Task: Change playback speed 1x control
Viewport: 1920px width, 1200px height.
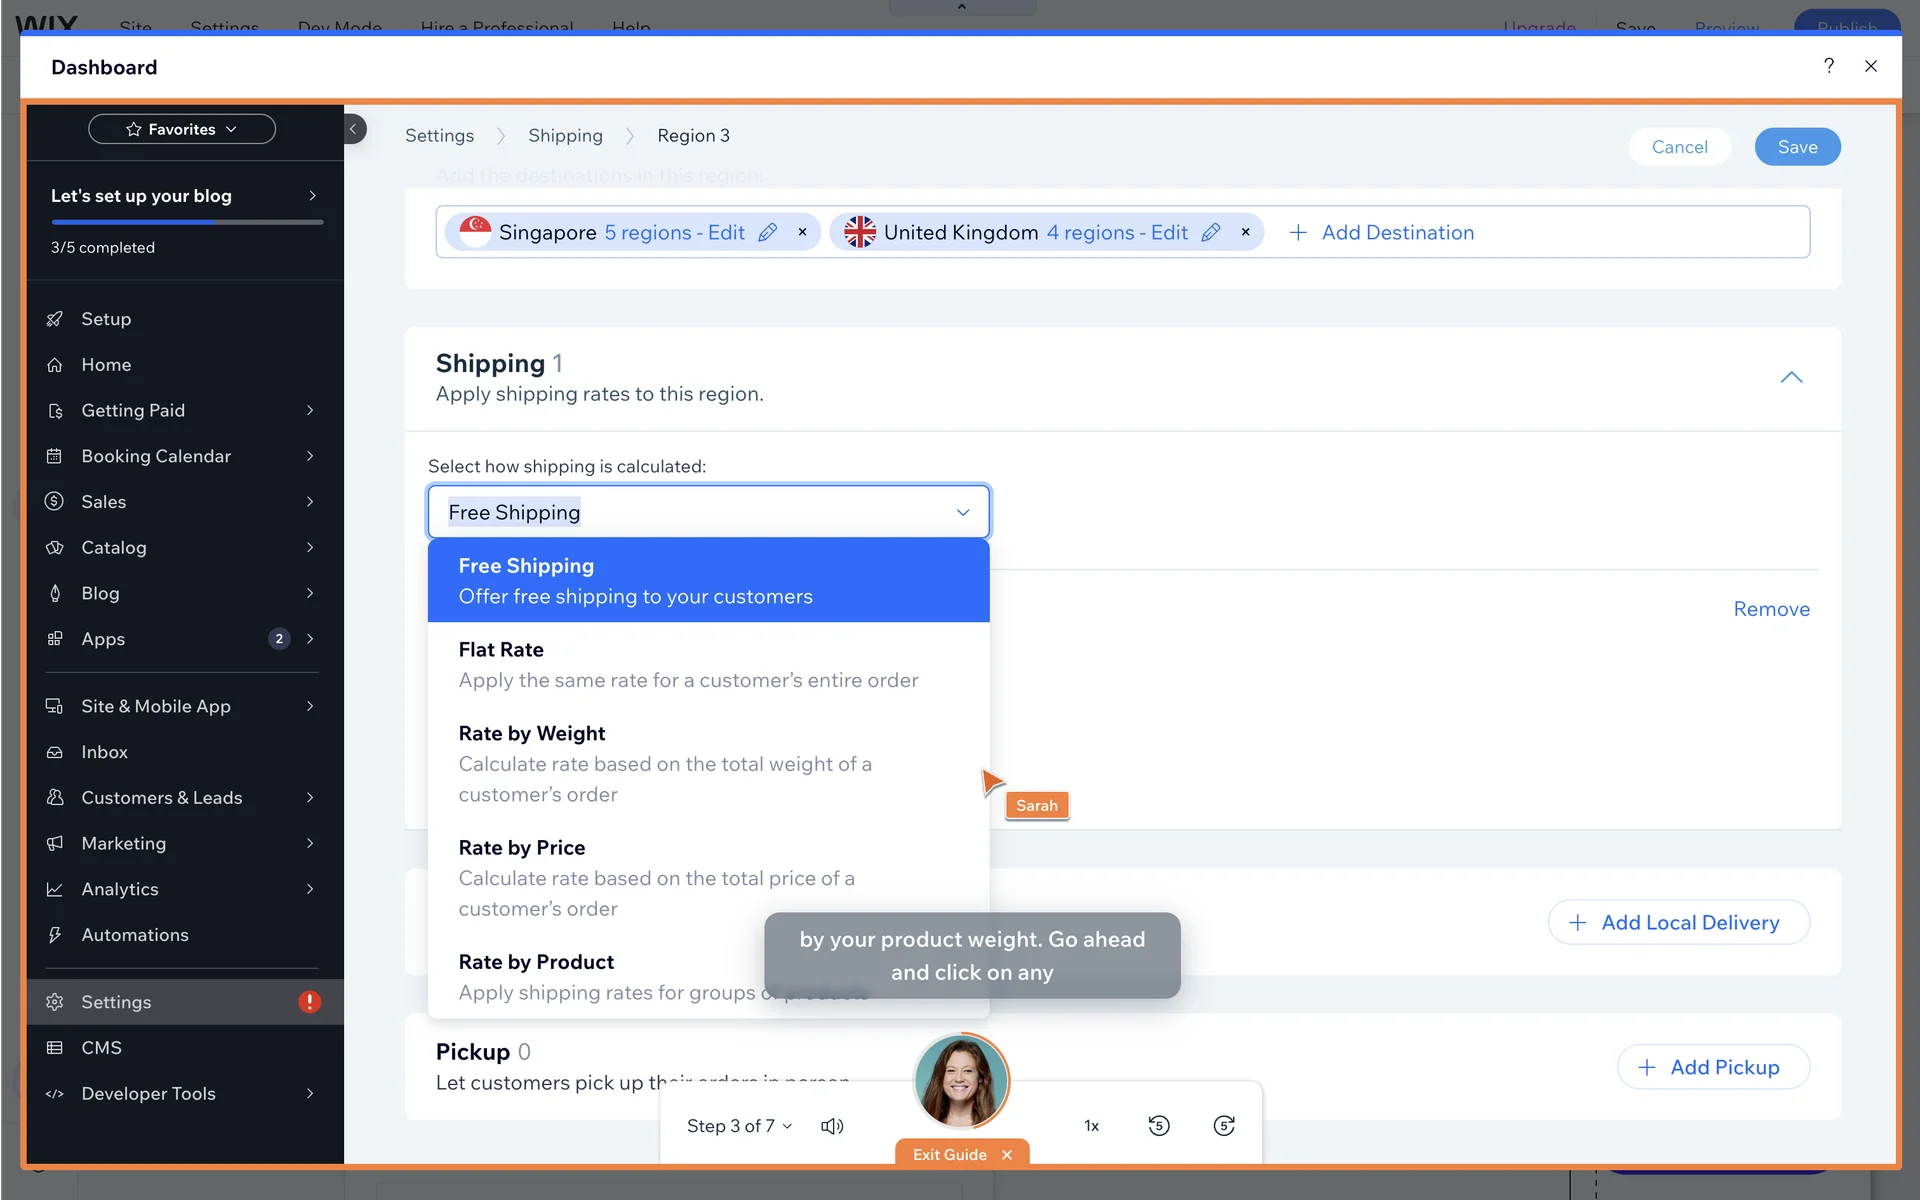Action: (1091, 1126)
